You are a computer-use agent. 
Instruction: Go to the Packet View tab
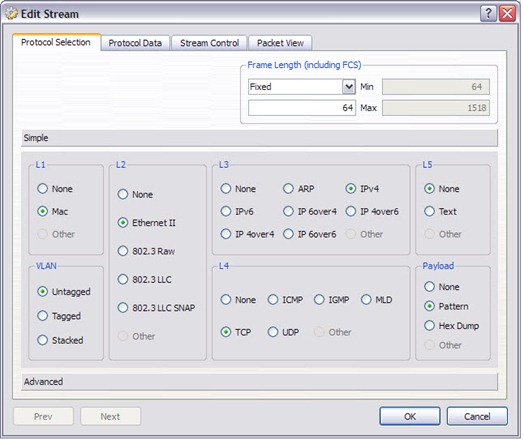click(x=280, y=43)
